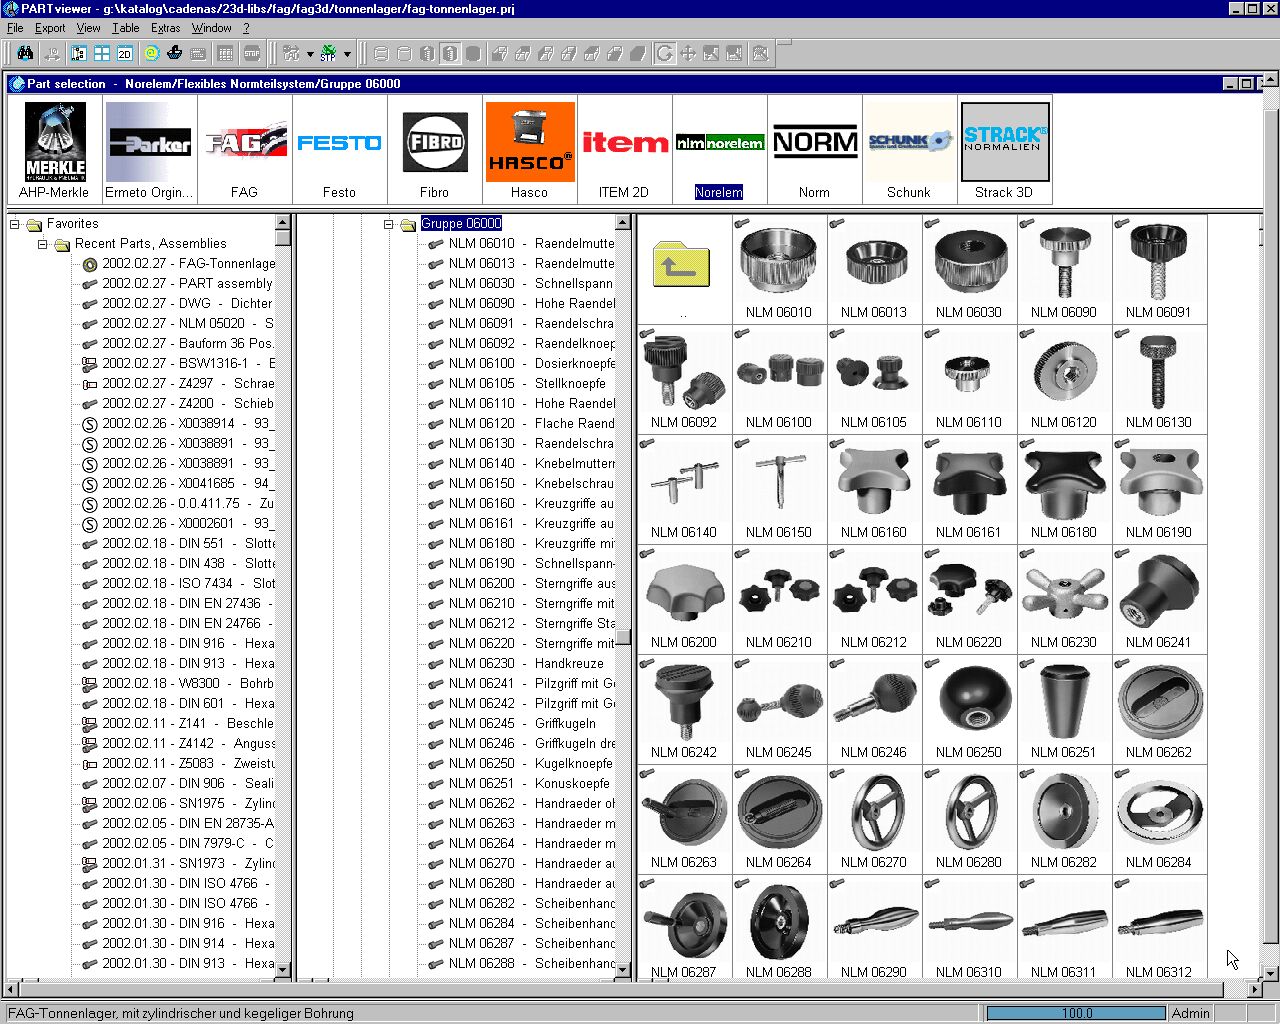Image resolution: width=1280 pixels, height=1024 pixels.
Task: Select the Gruppe 06000 folder label
Action: click(x=461, y=224)
